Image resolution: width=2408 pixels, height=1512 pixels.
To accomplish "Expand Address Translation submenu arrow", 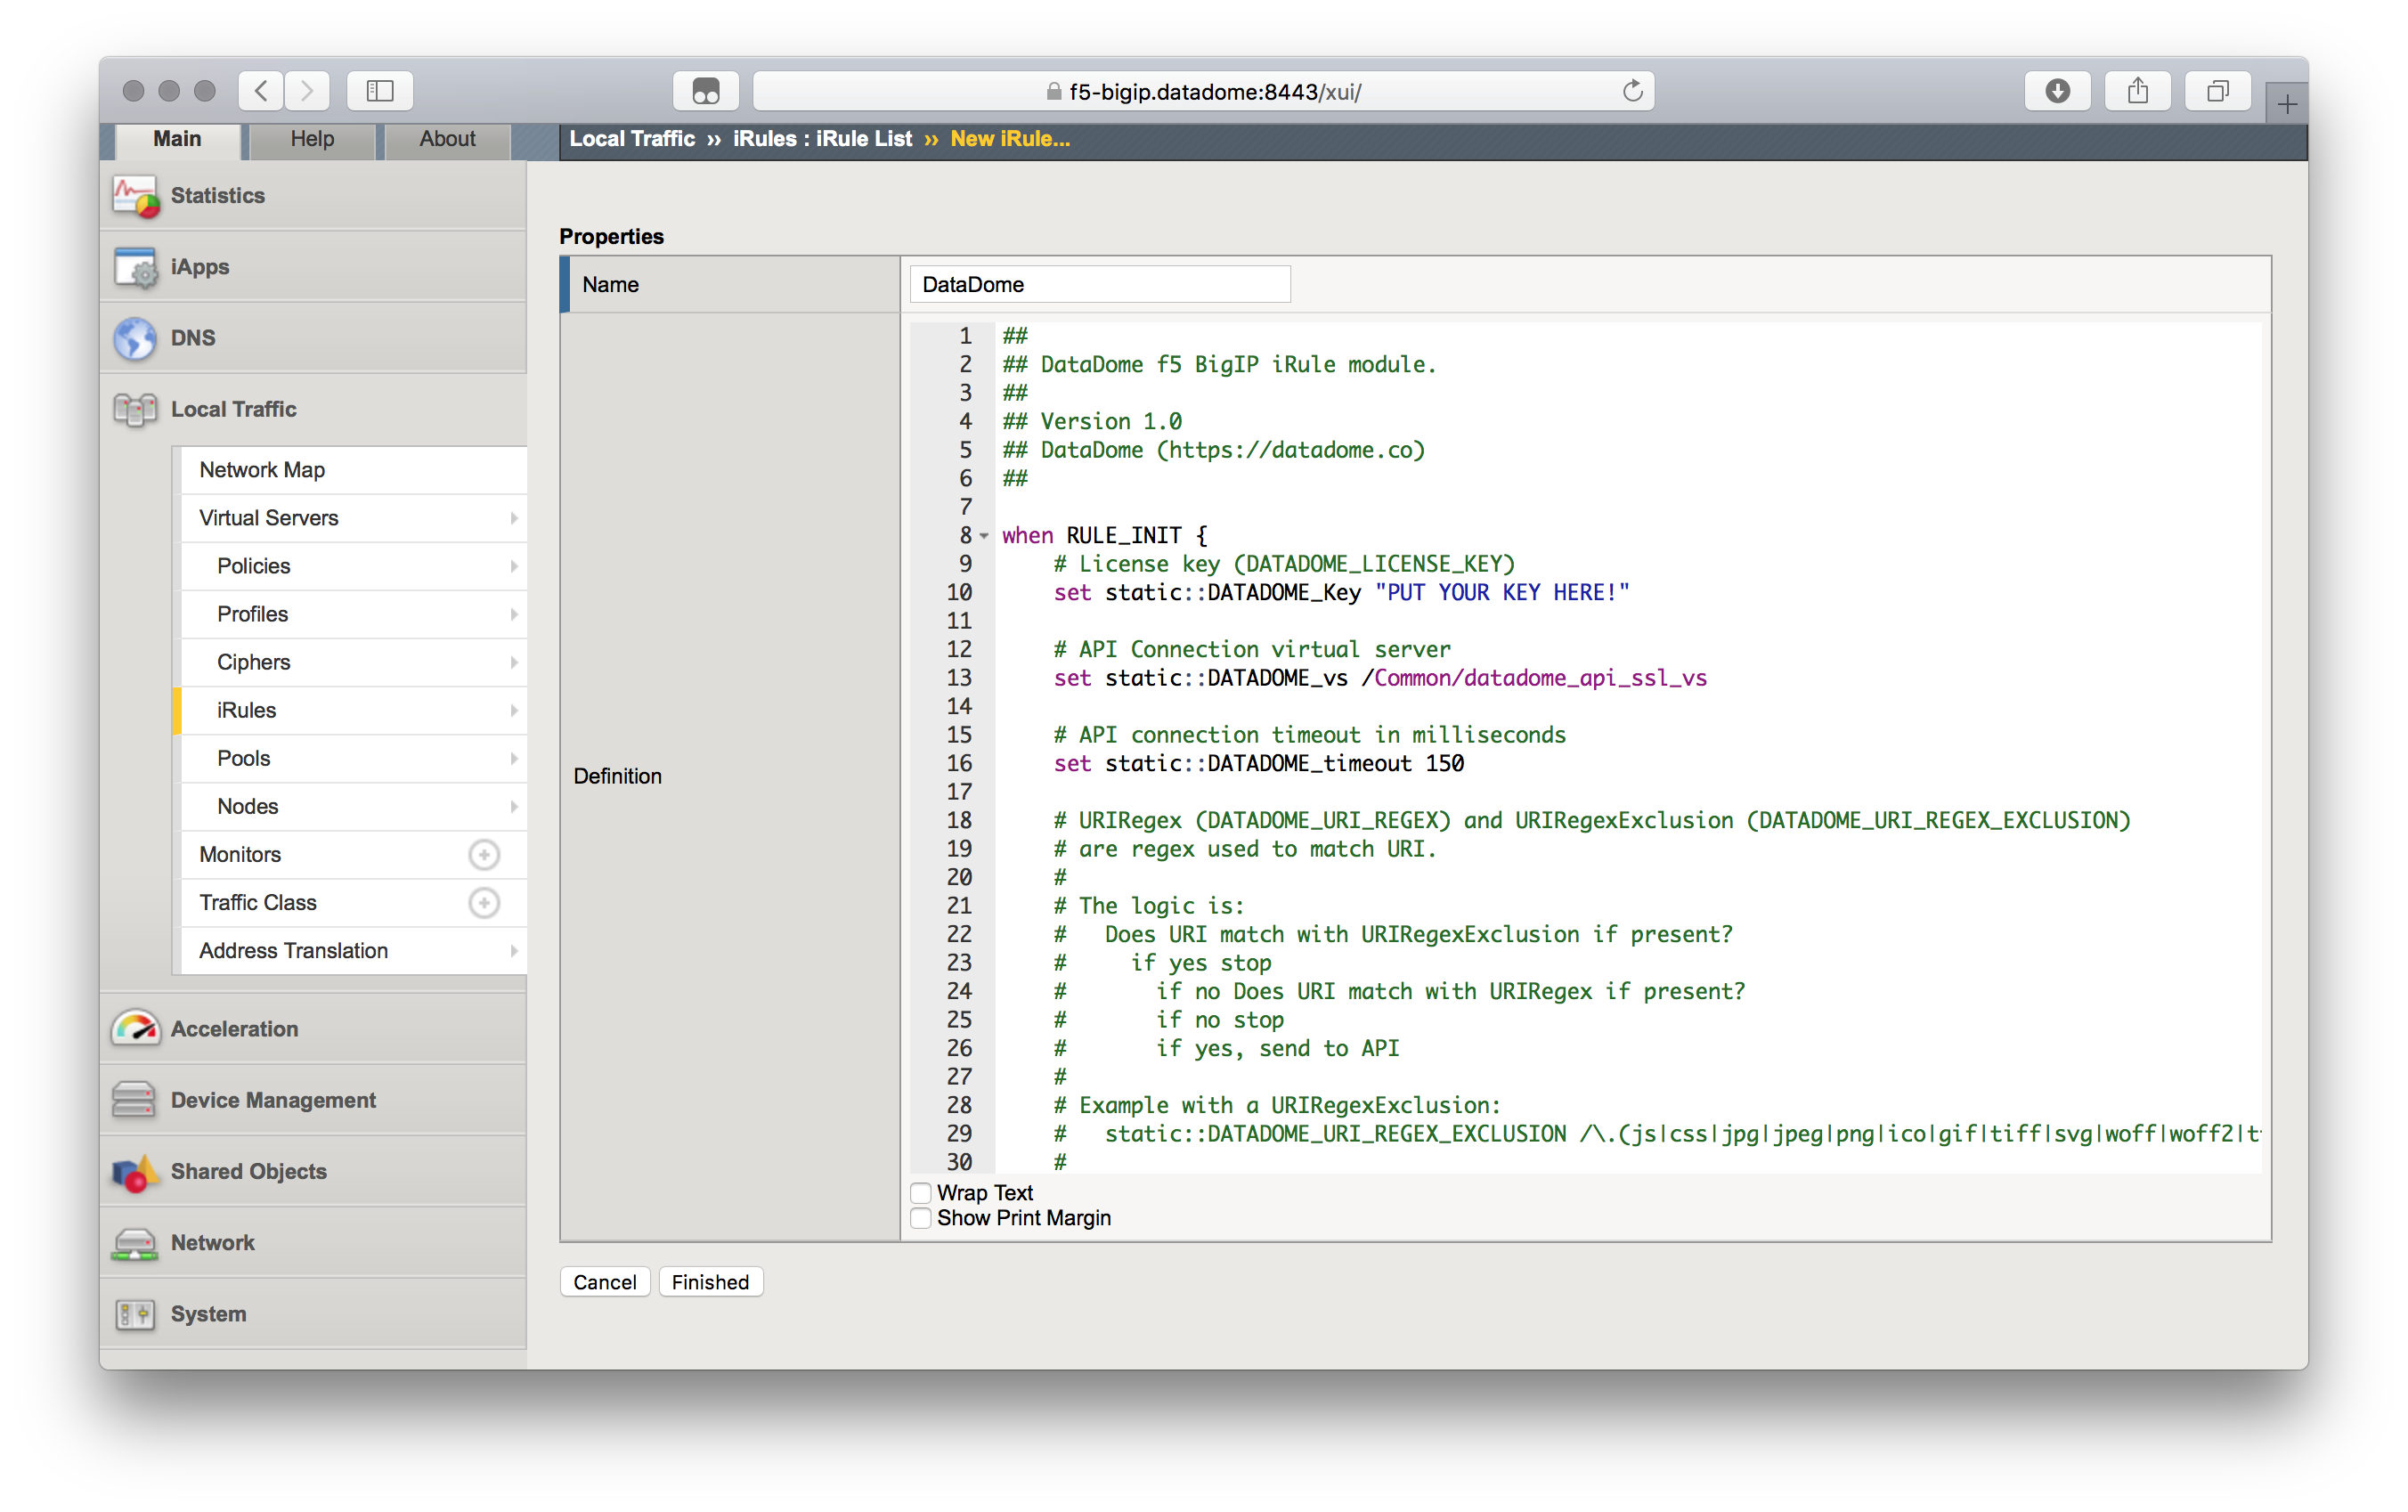I will pyautogui.click(x=514, y=951).
